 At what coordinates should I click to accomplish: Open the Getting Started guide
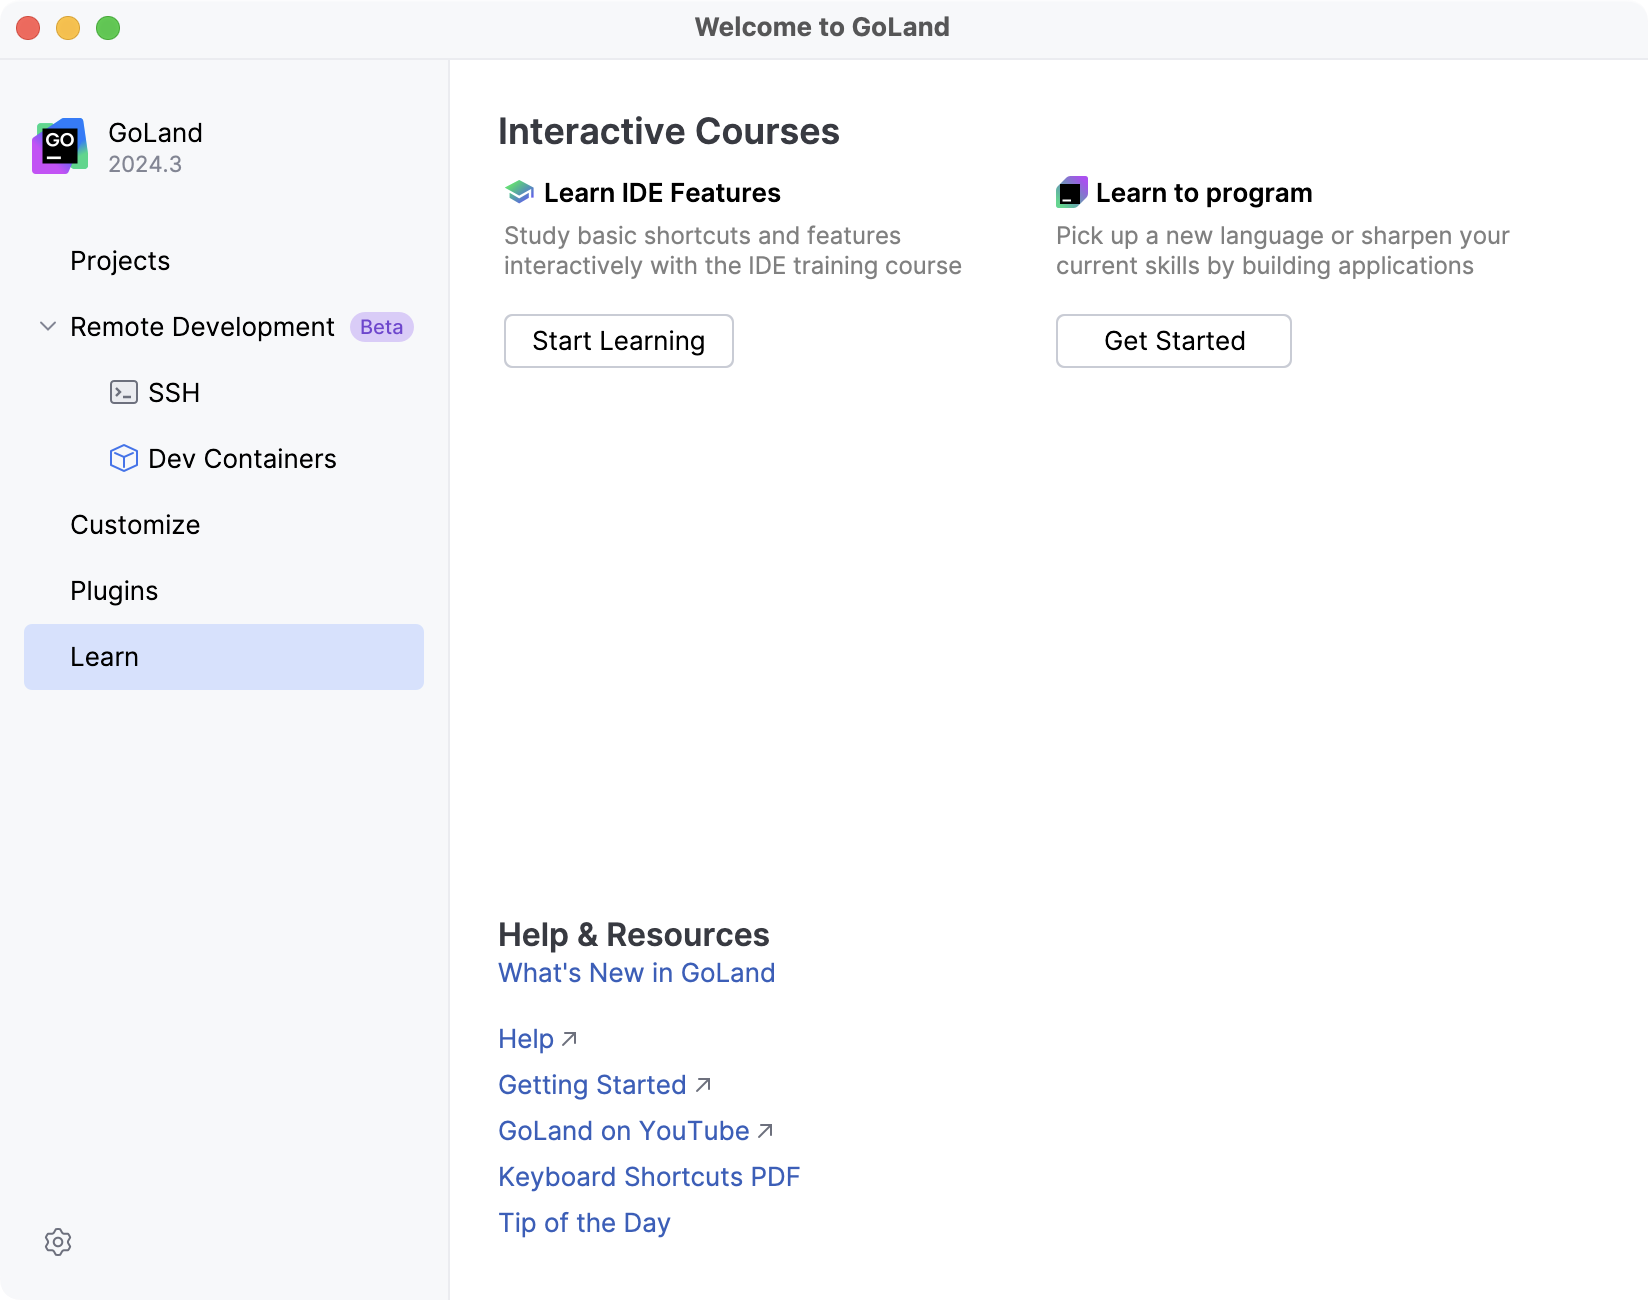tap(591, 1084)
